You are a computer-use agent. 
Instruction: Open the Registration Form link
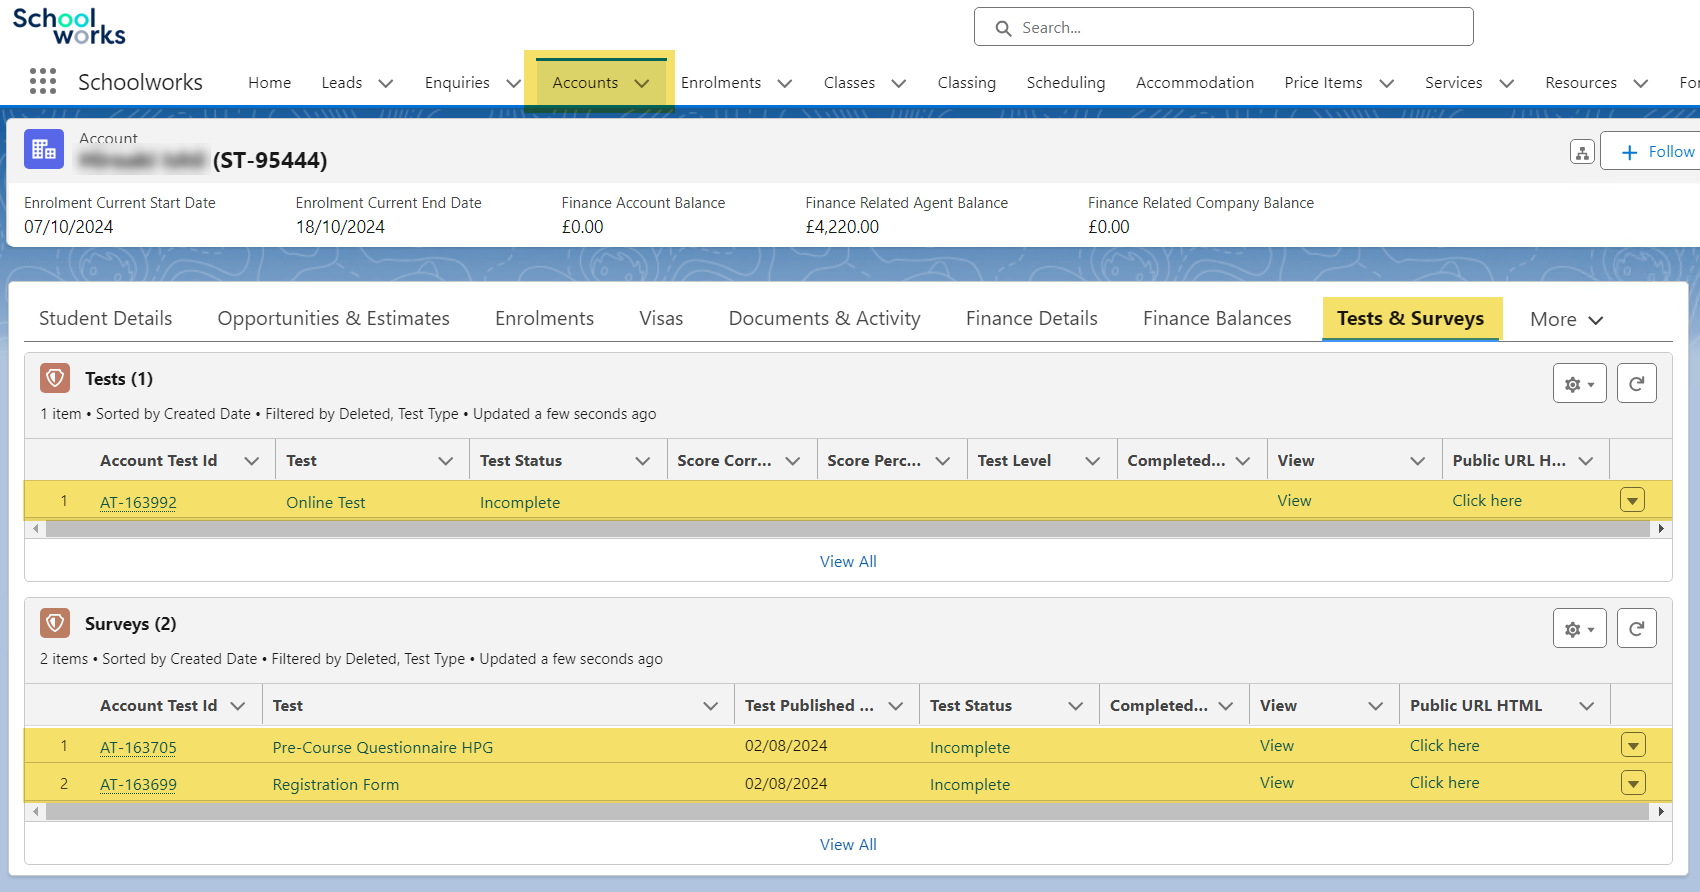click(336, 784)
